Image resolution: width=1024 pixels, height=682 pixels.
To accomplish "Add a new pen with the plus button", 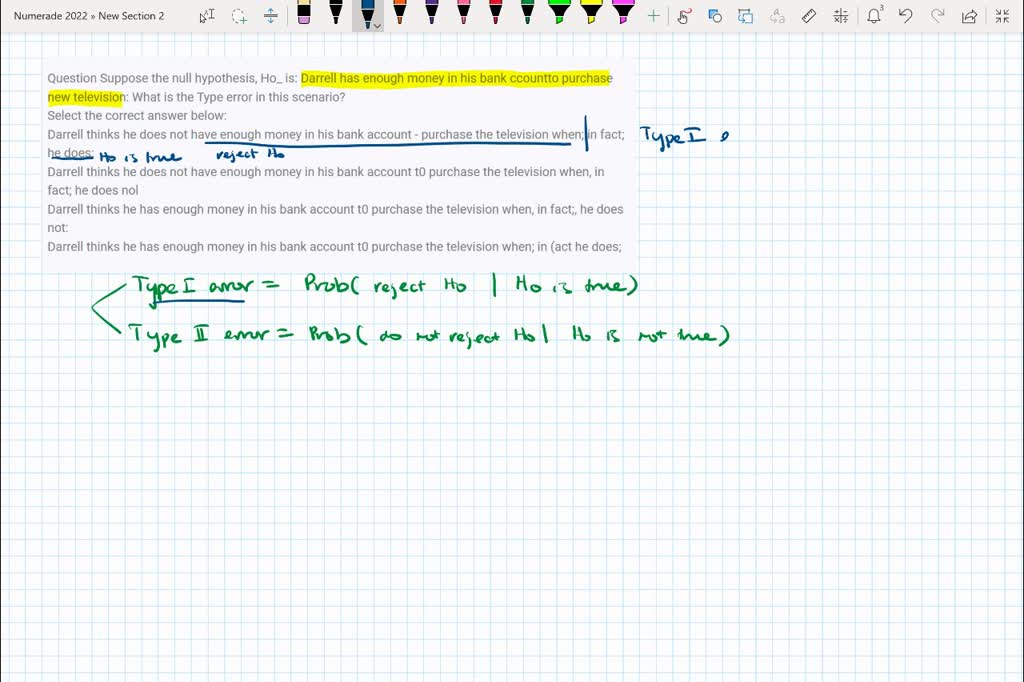I will click(x=653, y=15).
